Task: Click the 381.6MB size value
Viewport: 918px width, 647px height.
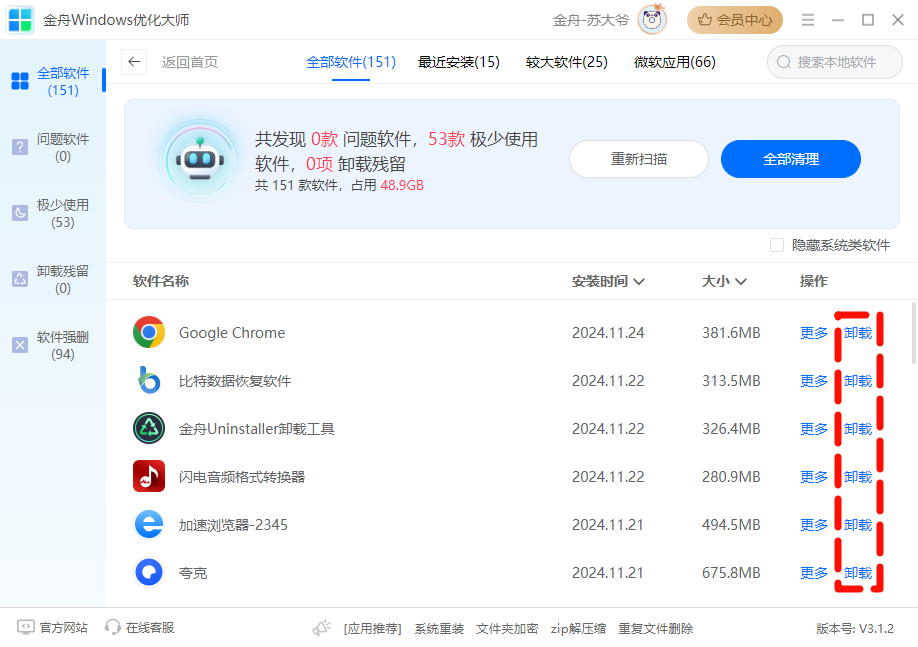Action: click(731, 333)
